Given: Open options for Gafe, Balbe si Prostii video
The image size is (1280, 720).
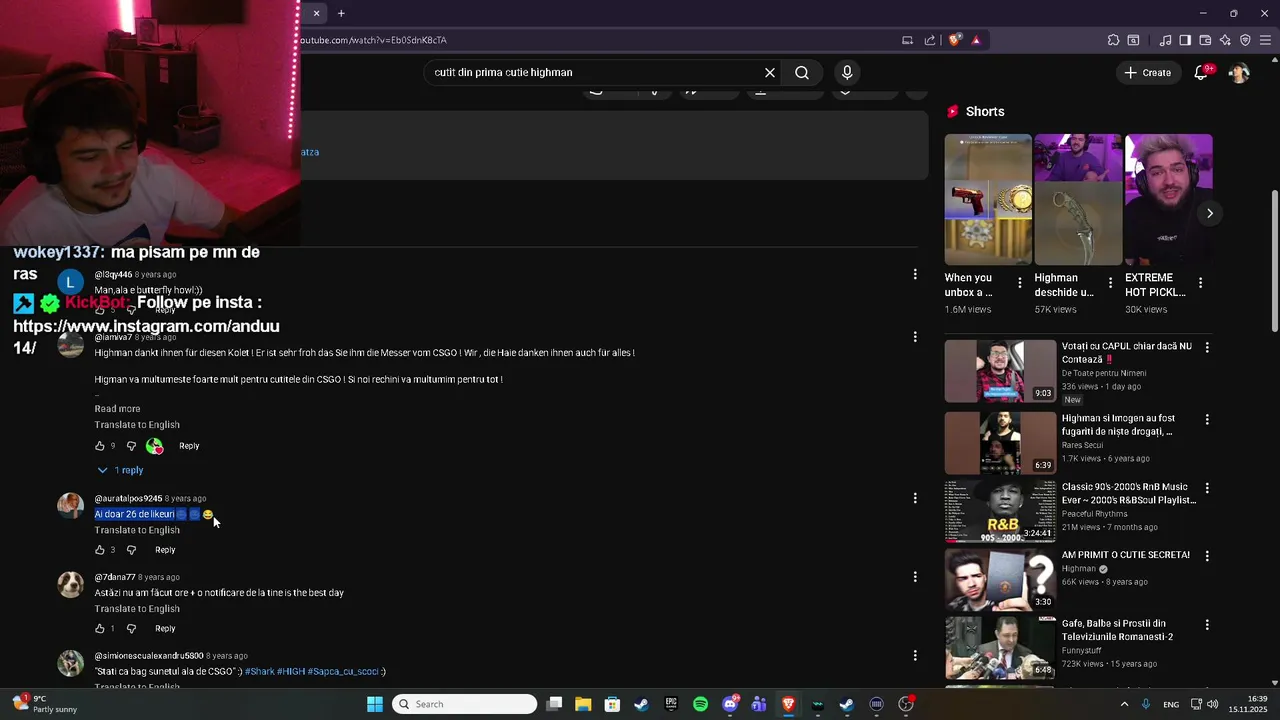Looking at the screenshot, I should (1207, 625).
